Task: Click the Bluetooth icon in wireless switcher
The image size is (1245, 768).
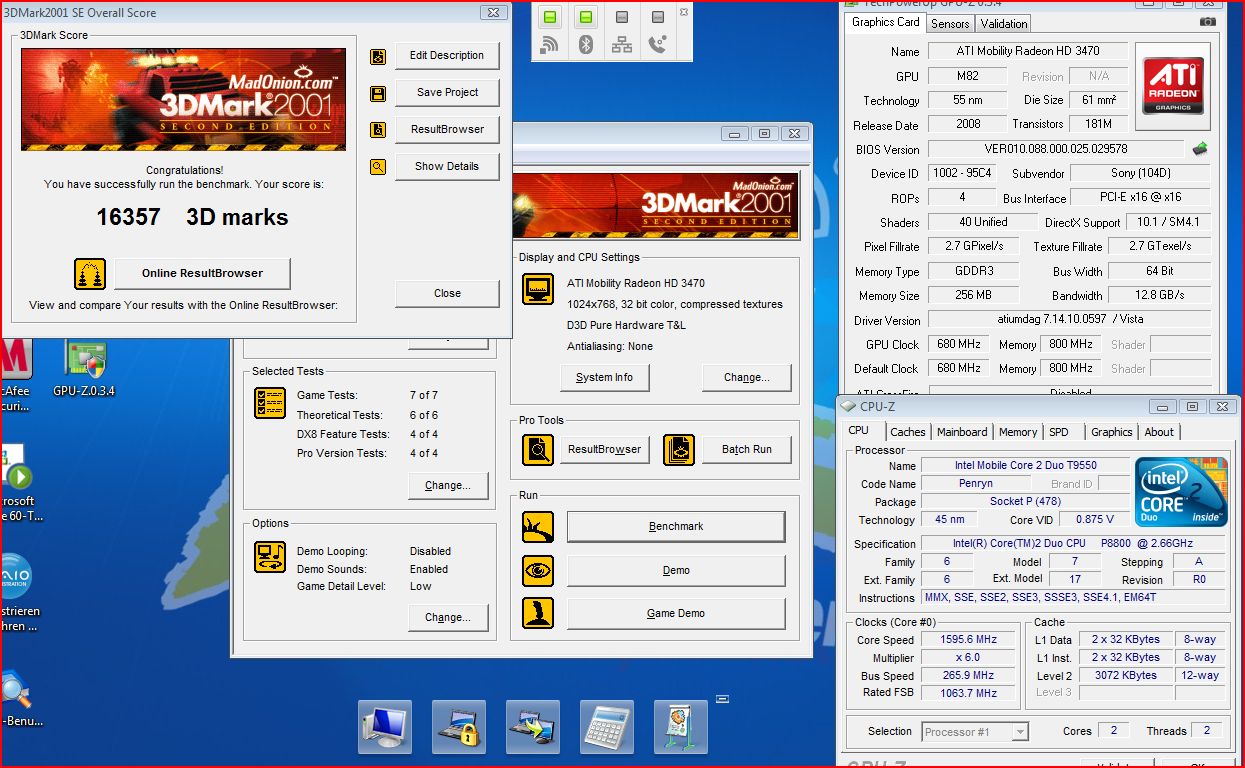Action: tap(586, 44)
